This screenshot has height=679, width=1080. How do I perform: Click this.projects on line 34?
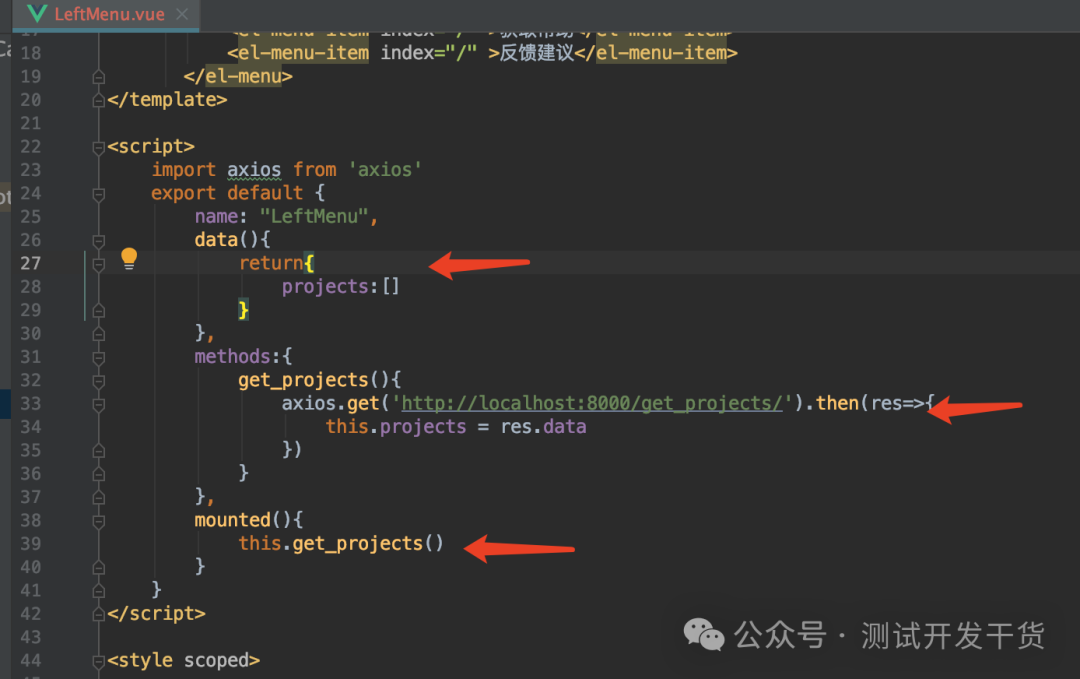click(x=396, y=427)
